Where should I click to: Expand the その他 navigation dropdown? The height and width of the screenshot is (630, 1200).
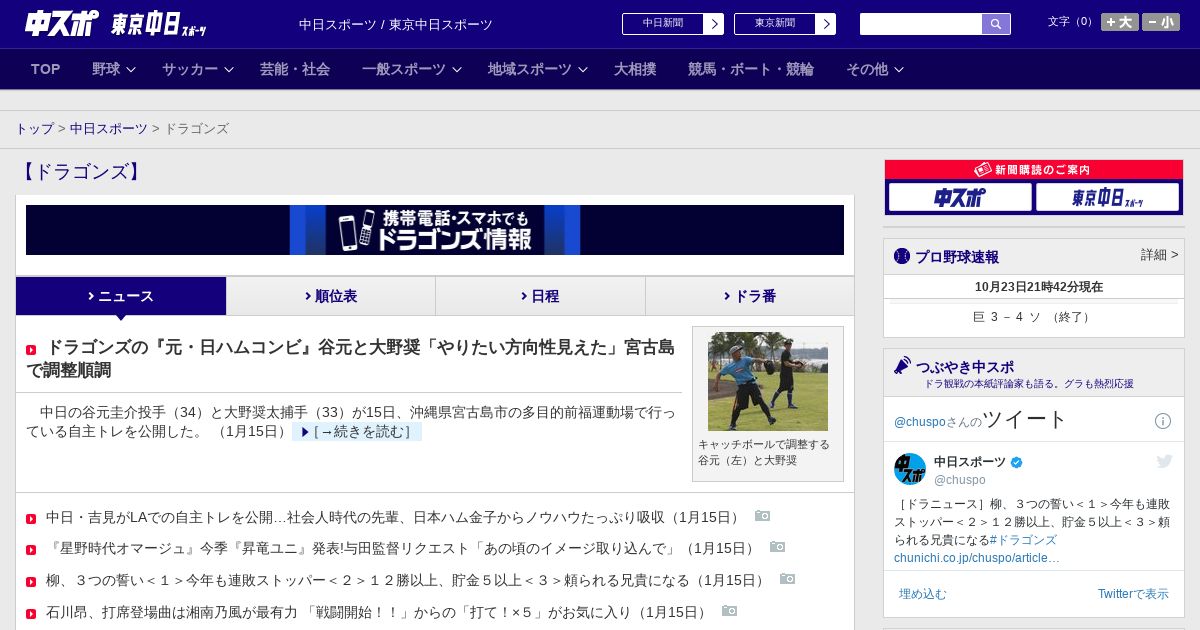pyautogui.click(x=875, y=69)
